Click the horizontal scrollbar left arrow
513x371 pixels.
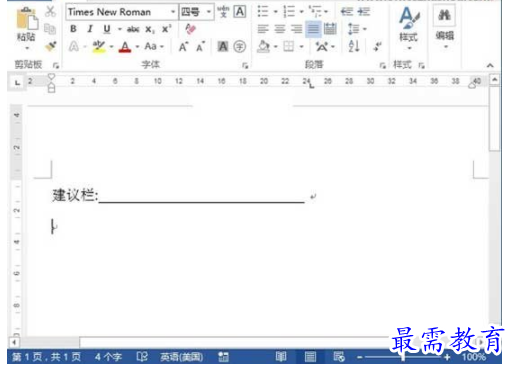(14, 342)
